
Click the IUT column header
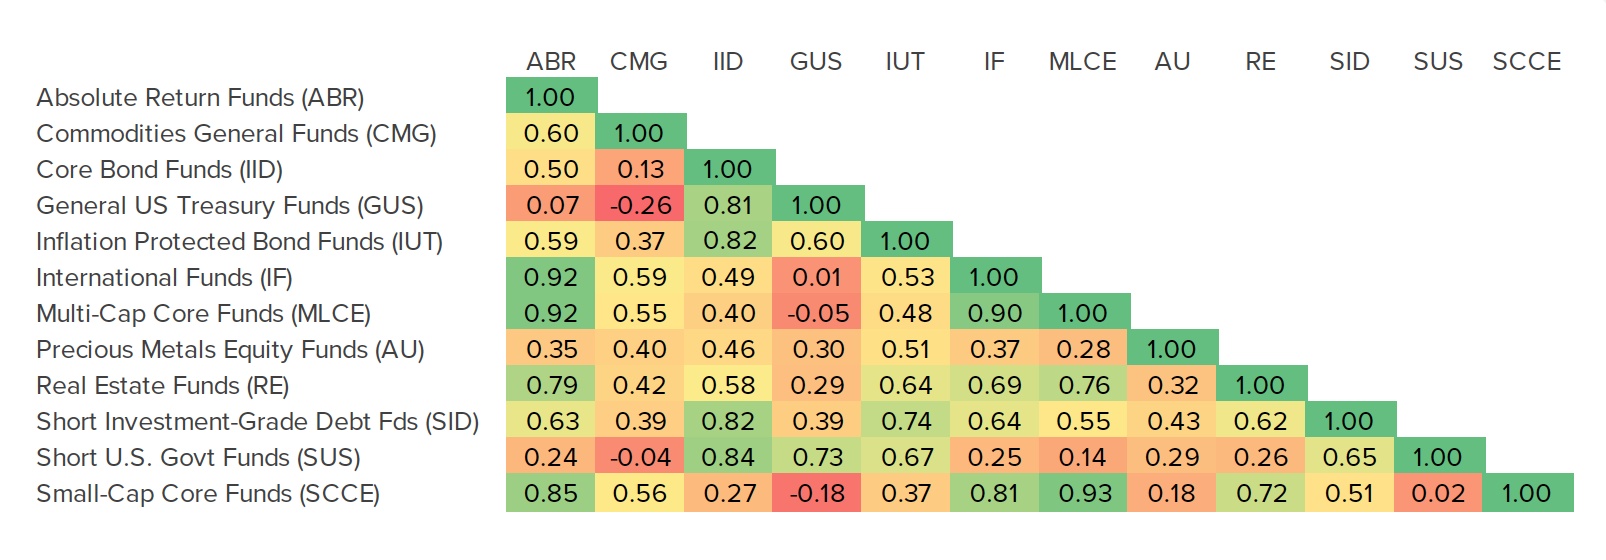(x=905, y=62)
